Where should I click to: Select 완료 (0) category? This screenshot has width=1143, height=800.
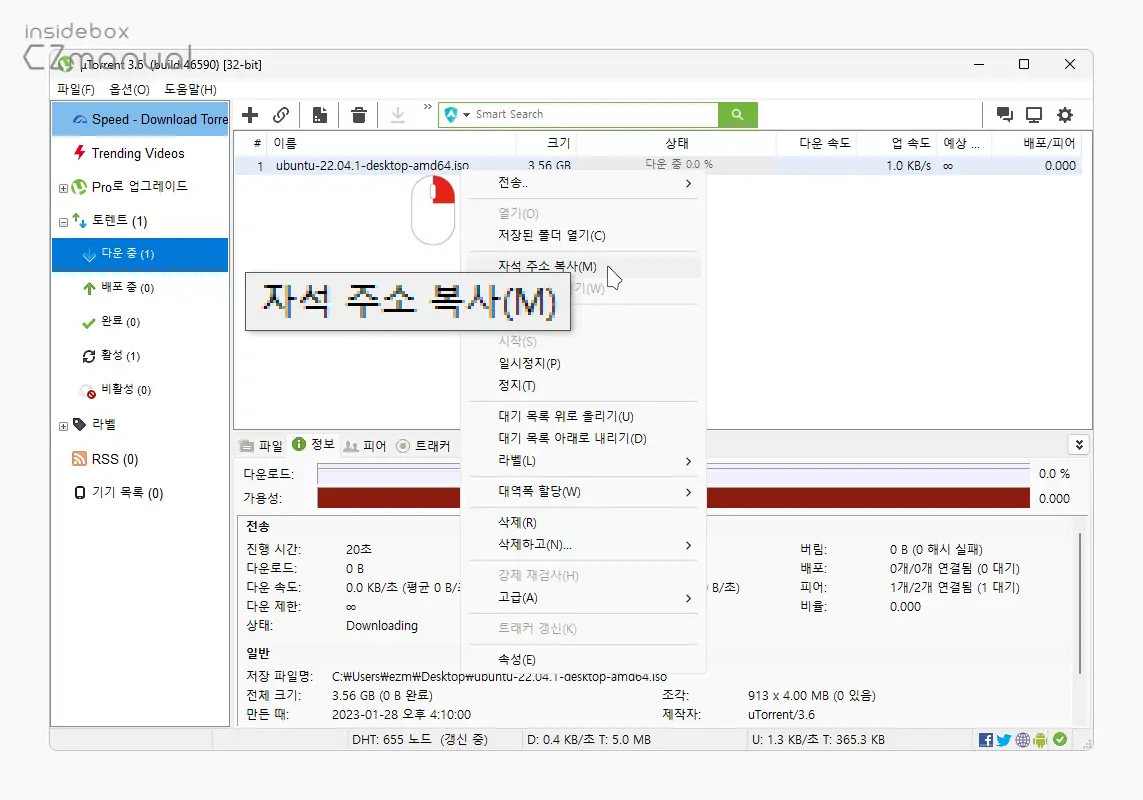(x=120, y=322)
